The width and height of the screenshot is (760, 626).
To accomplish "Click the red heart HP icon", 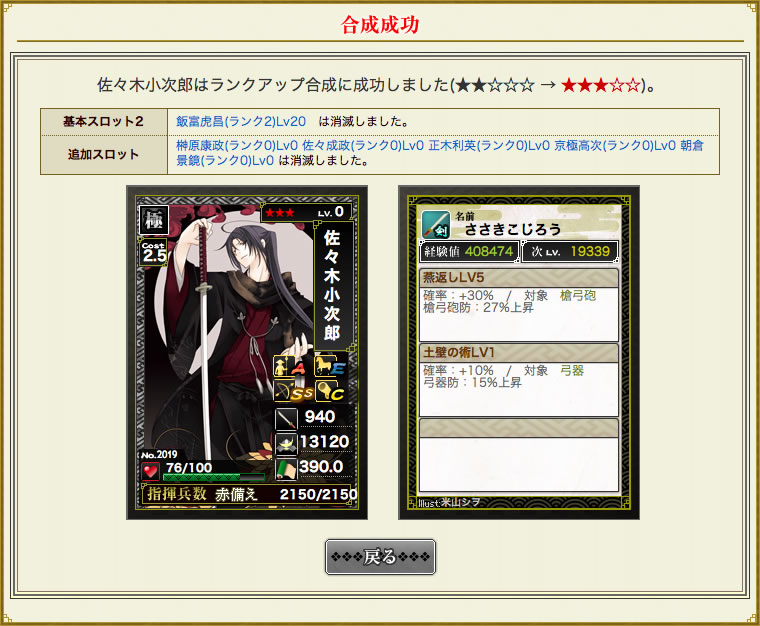I will pos(150,471).
